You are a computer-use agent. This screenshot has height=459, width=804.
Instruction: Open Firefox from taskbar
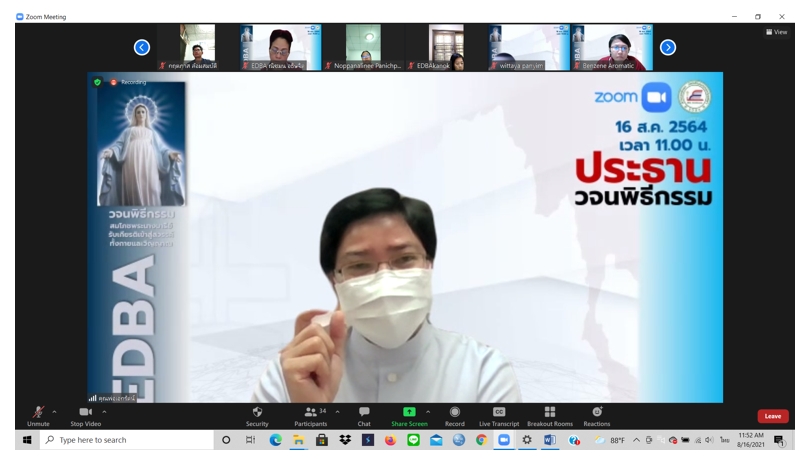[390, 440]
